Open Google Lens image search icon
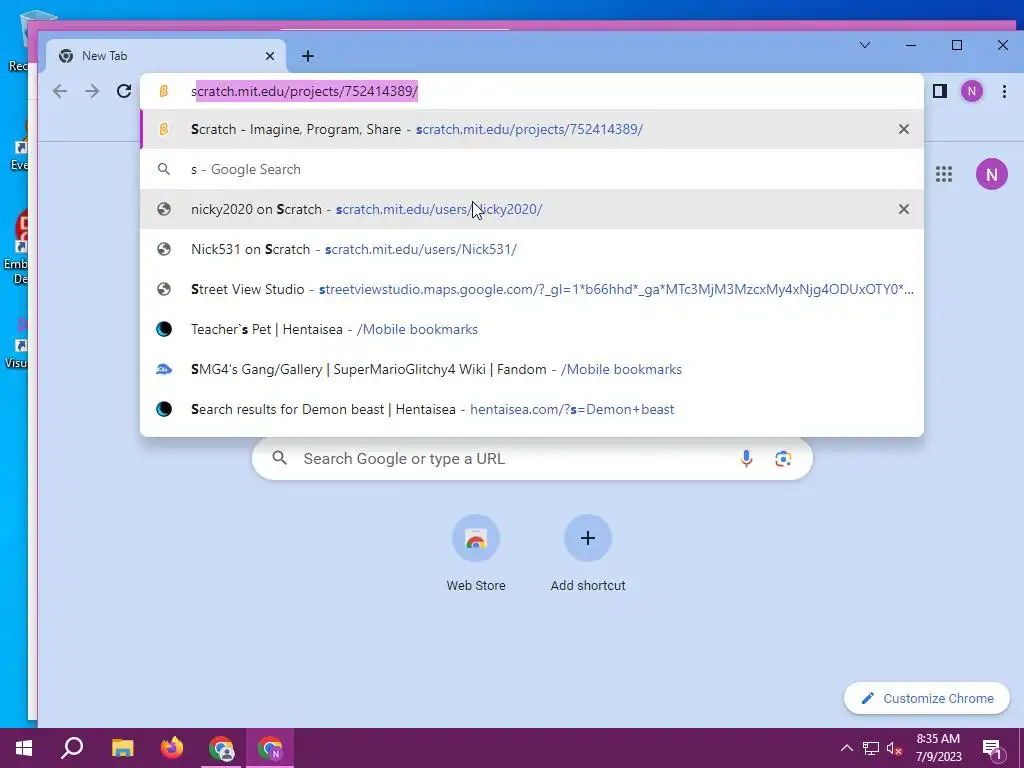Screen dimensions: 1024x768 pyautogui.click(x=783, y=458)
